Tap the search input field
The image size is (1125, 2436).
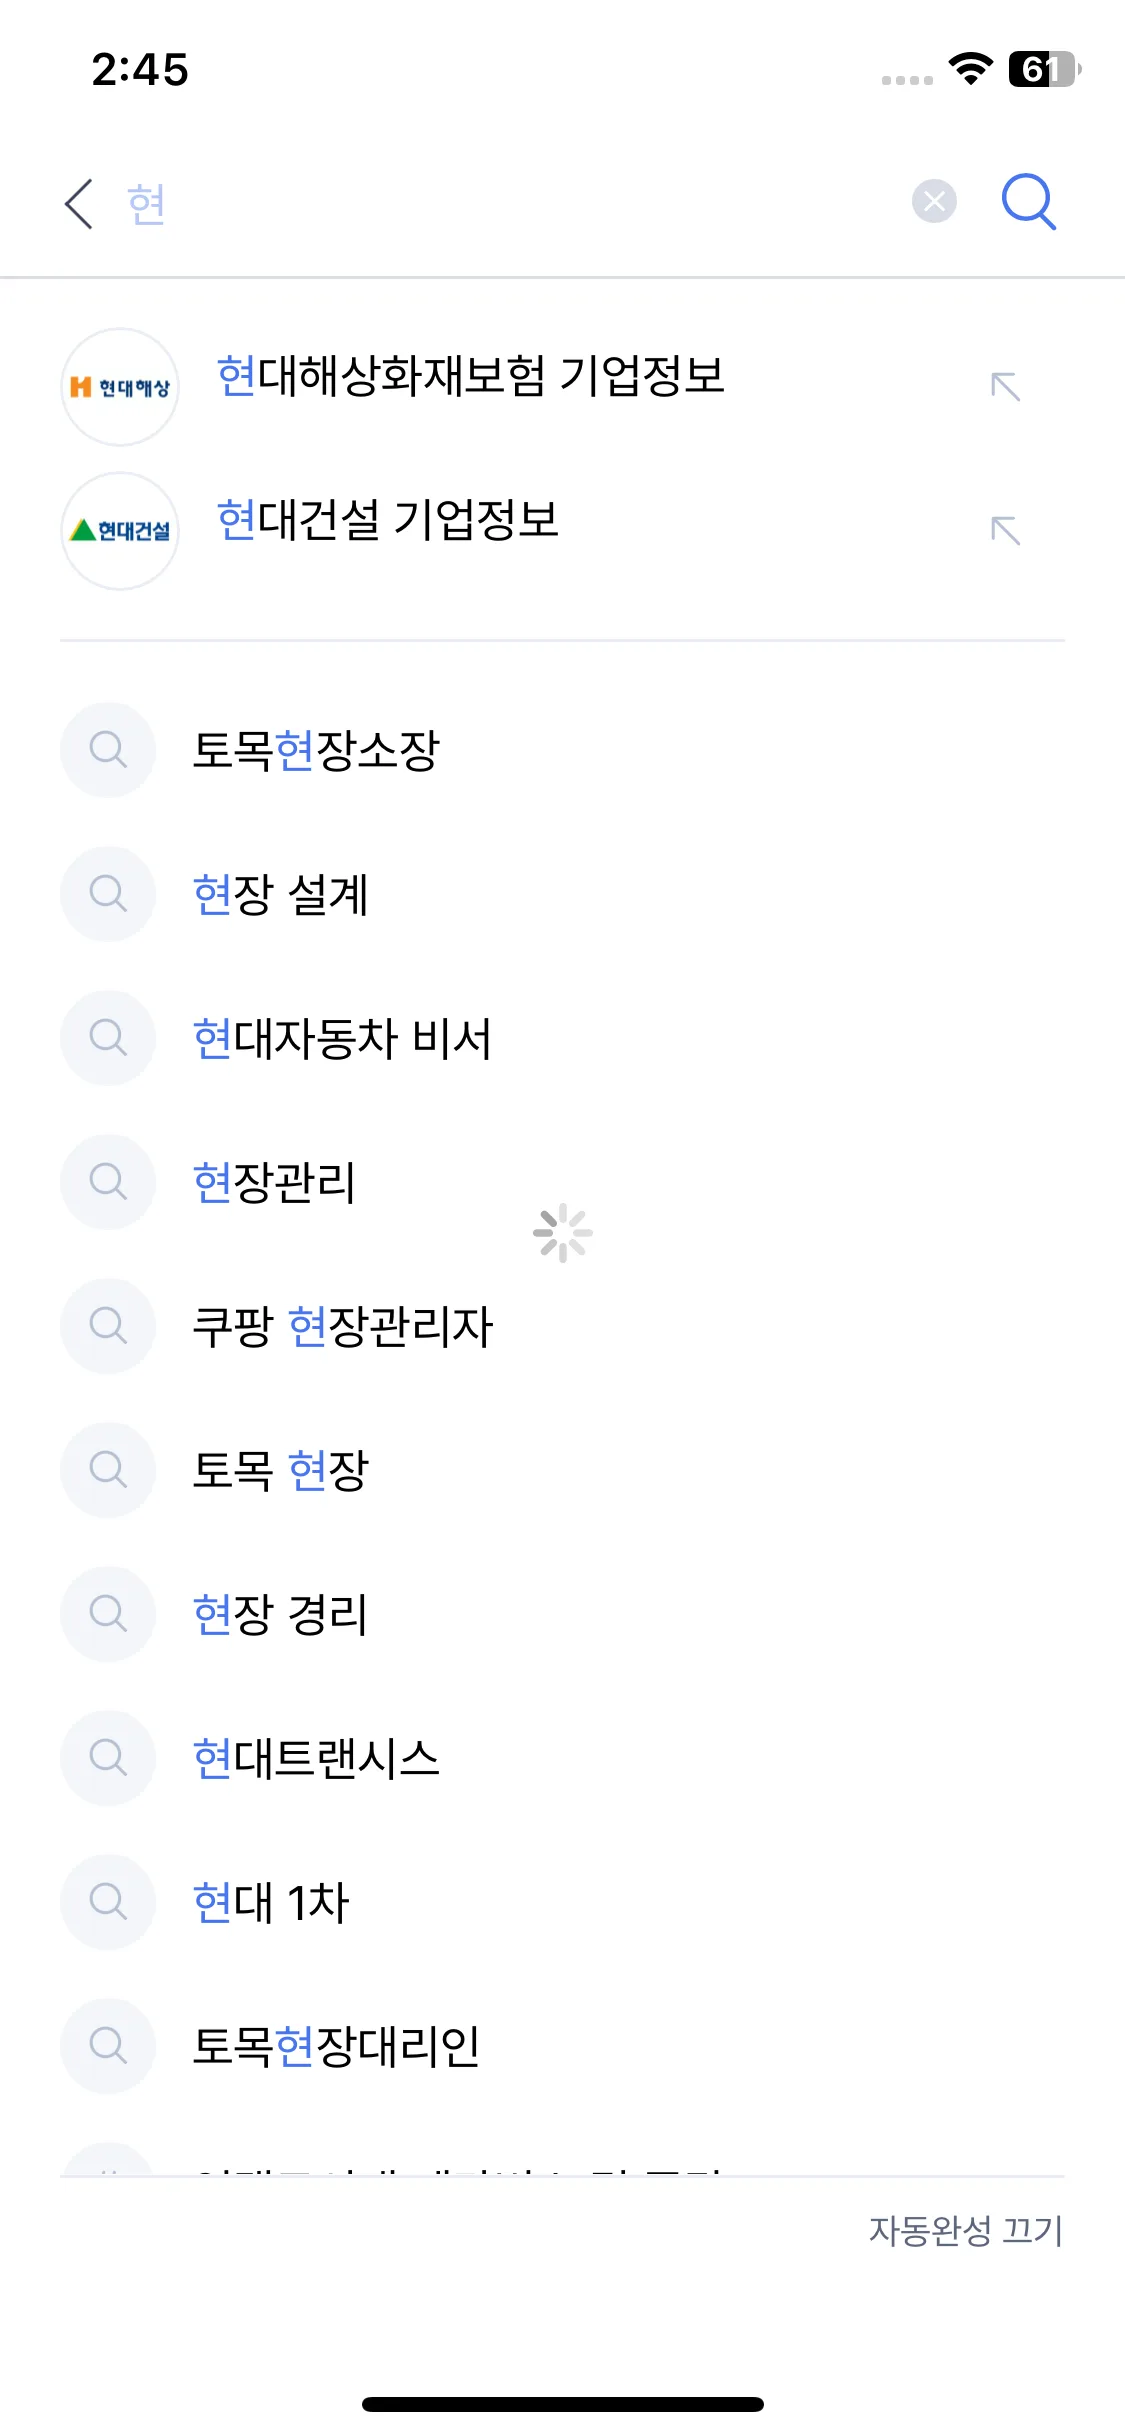tap(500, 204)
